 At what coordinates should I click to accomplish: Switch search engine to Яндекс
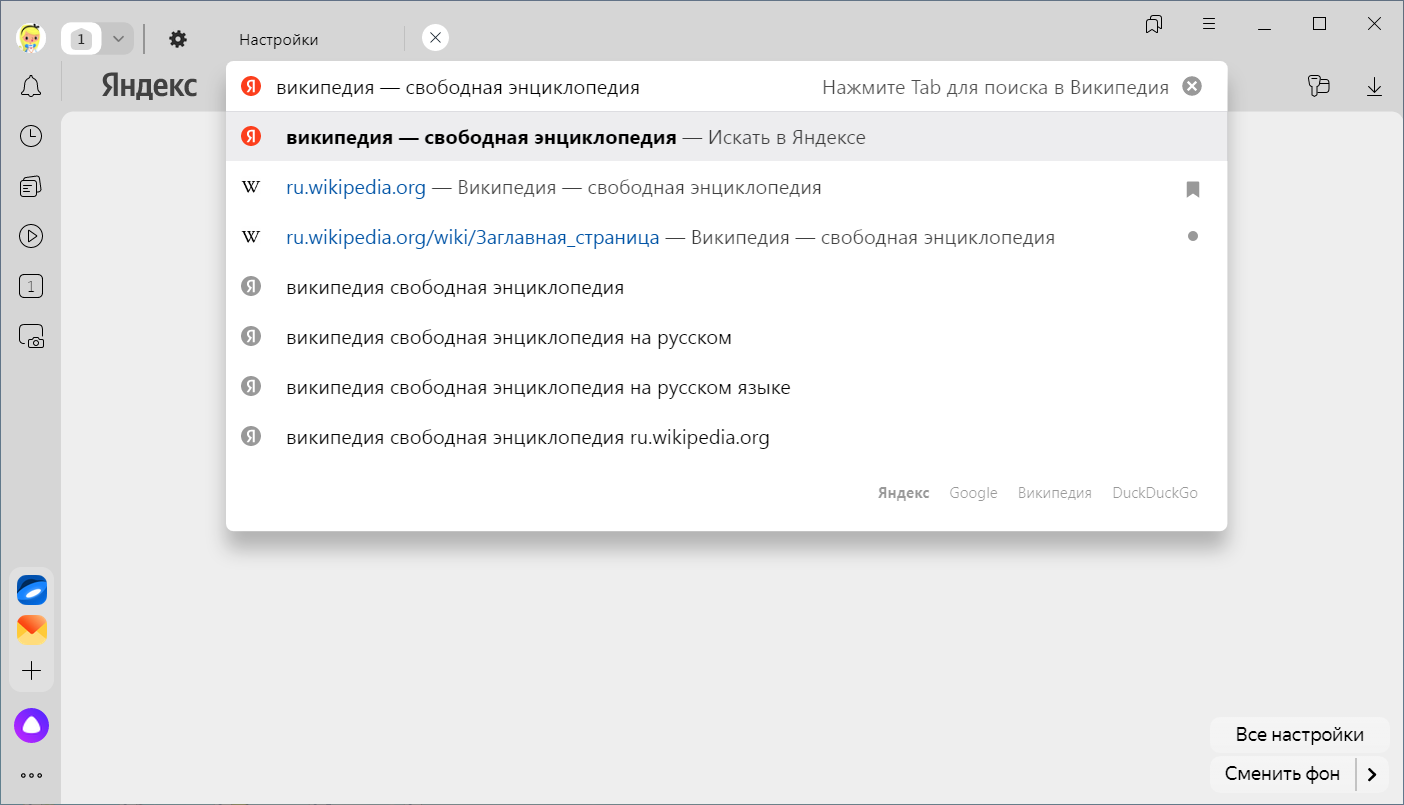pos(904,493)
